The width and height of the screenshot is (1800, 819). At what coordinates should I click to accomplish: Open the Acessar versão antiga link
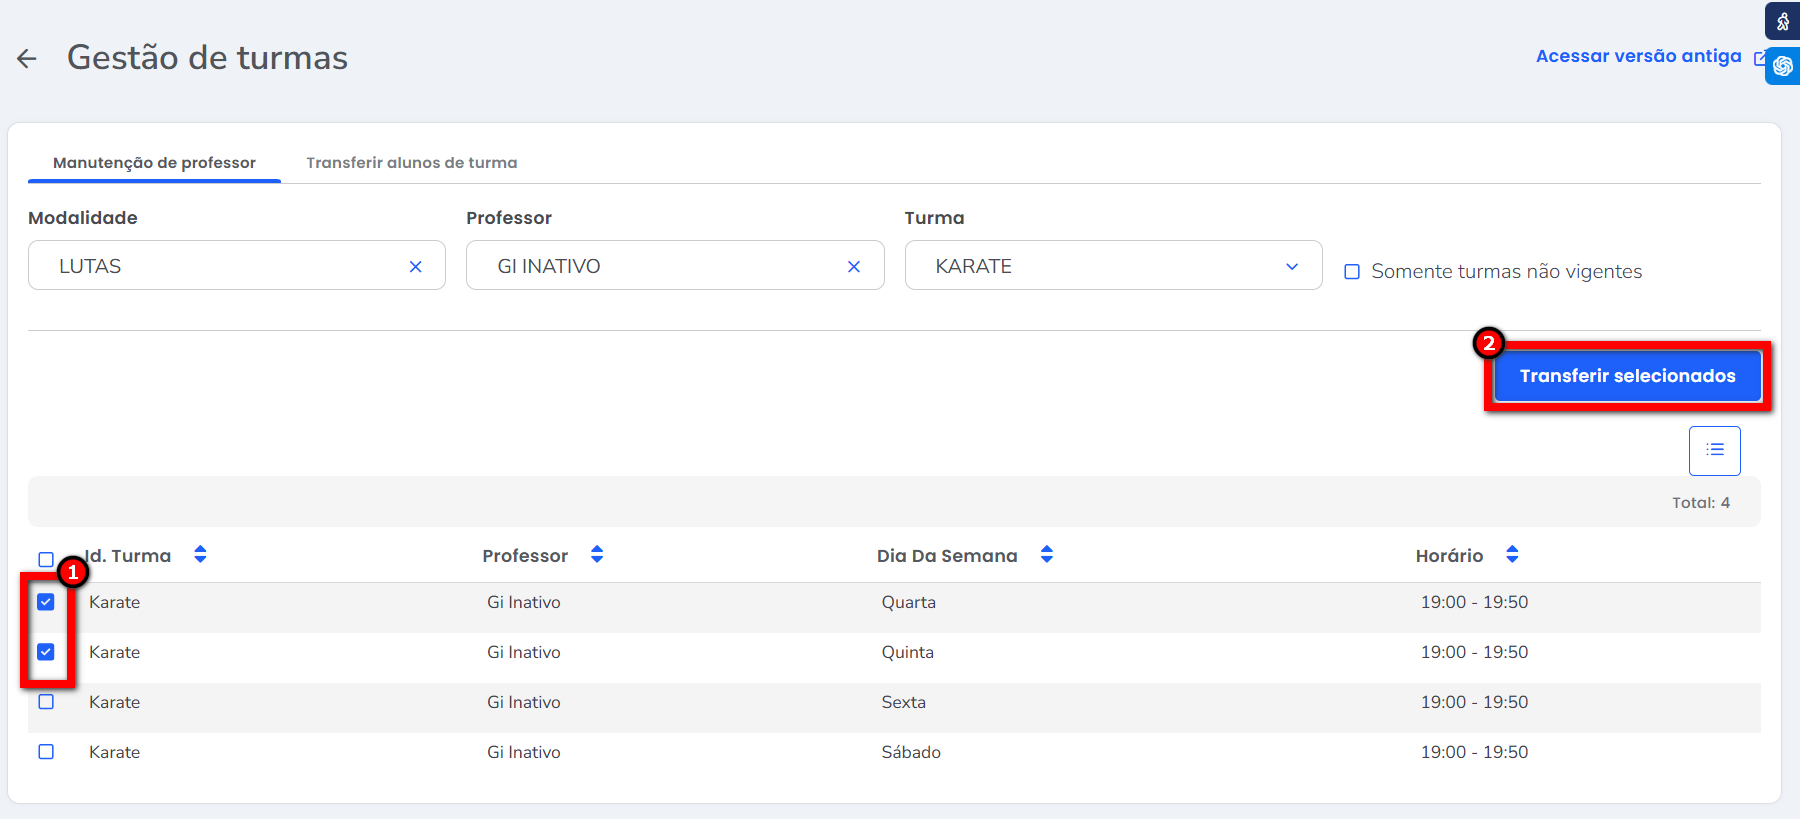click(x=1638, y=57)
